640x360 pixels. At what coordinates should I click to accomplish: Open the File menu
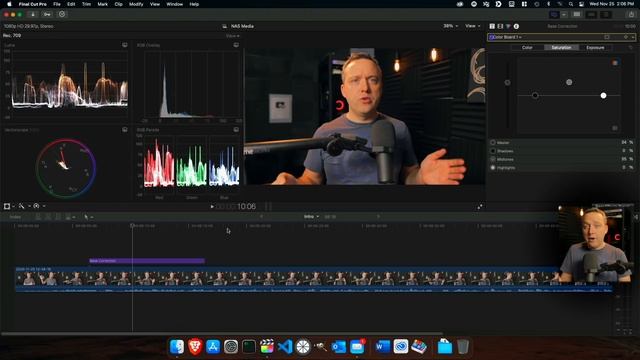click(x=57, y=4)
